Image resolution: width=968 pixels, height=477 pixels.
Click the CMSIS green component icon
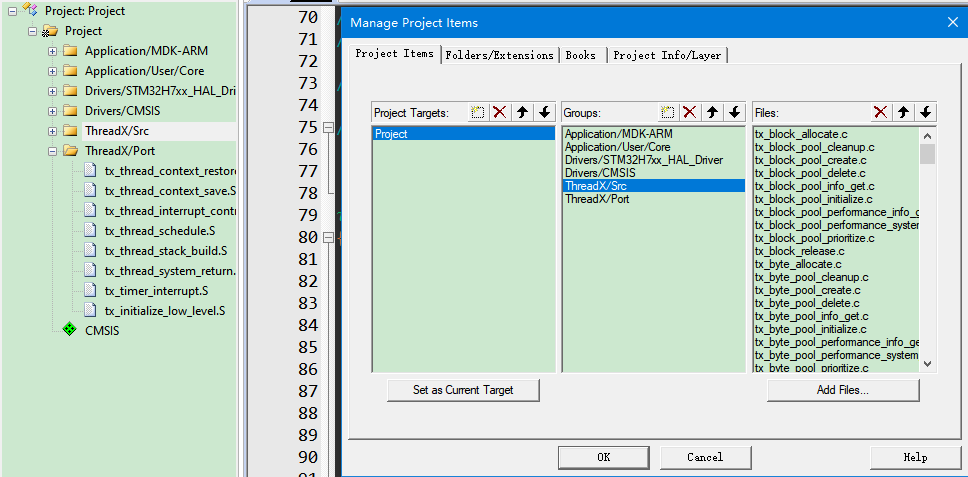click(x=70, y=330)
